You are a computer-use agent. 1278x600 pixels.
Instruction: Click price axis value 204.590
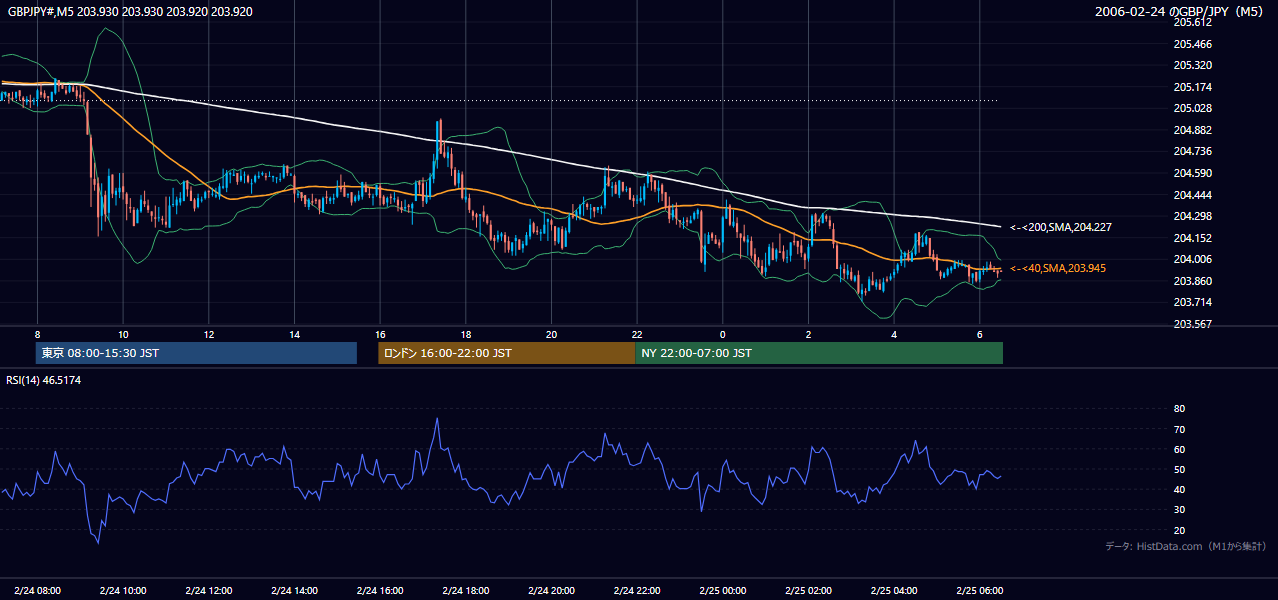(1192, 173)
